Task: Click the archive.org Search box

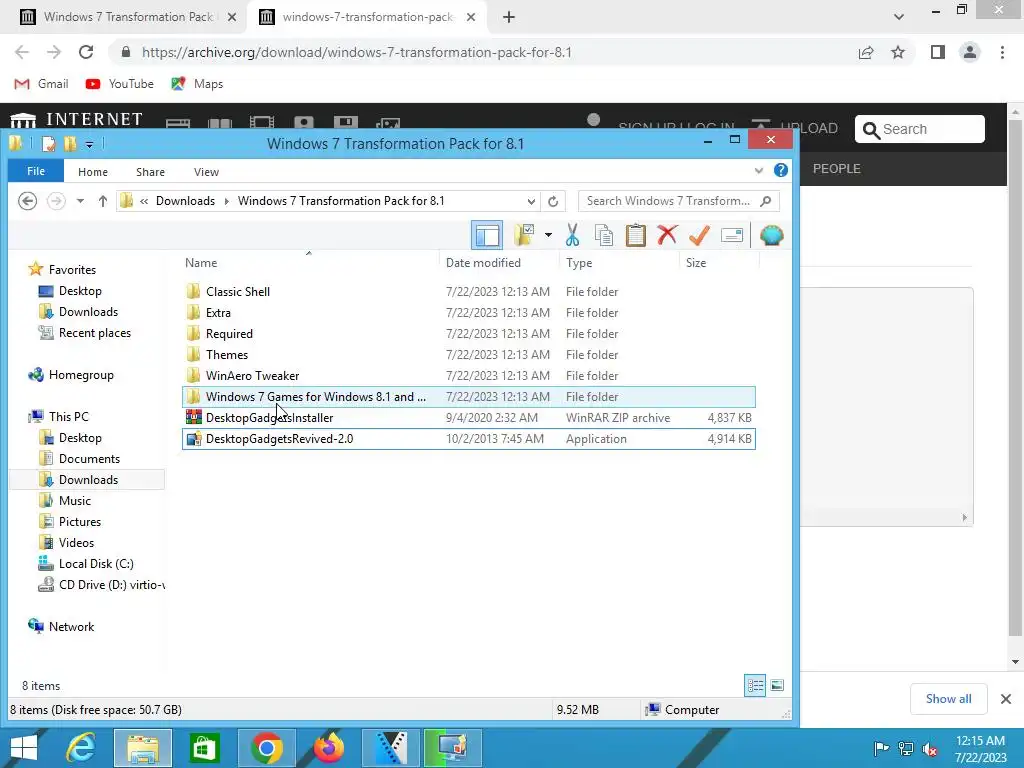Action: tap(920, 129)
